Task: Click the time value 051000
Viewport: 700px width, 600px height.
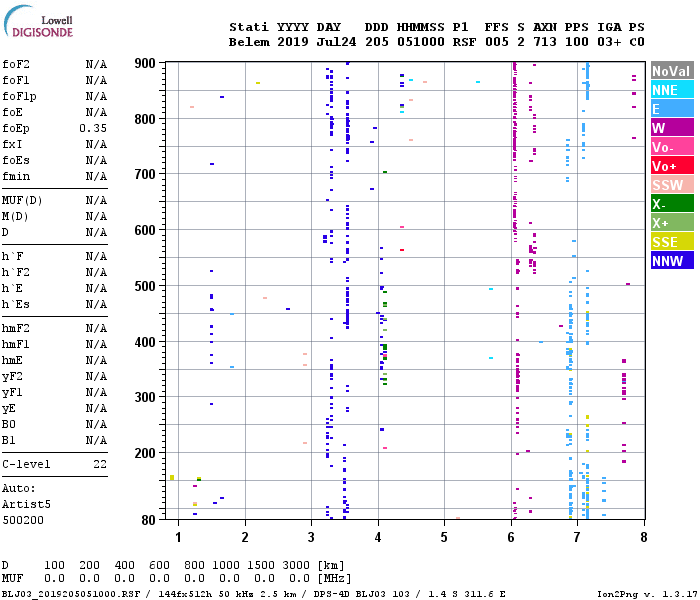Action: pos(421,42)
